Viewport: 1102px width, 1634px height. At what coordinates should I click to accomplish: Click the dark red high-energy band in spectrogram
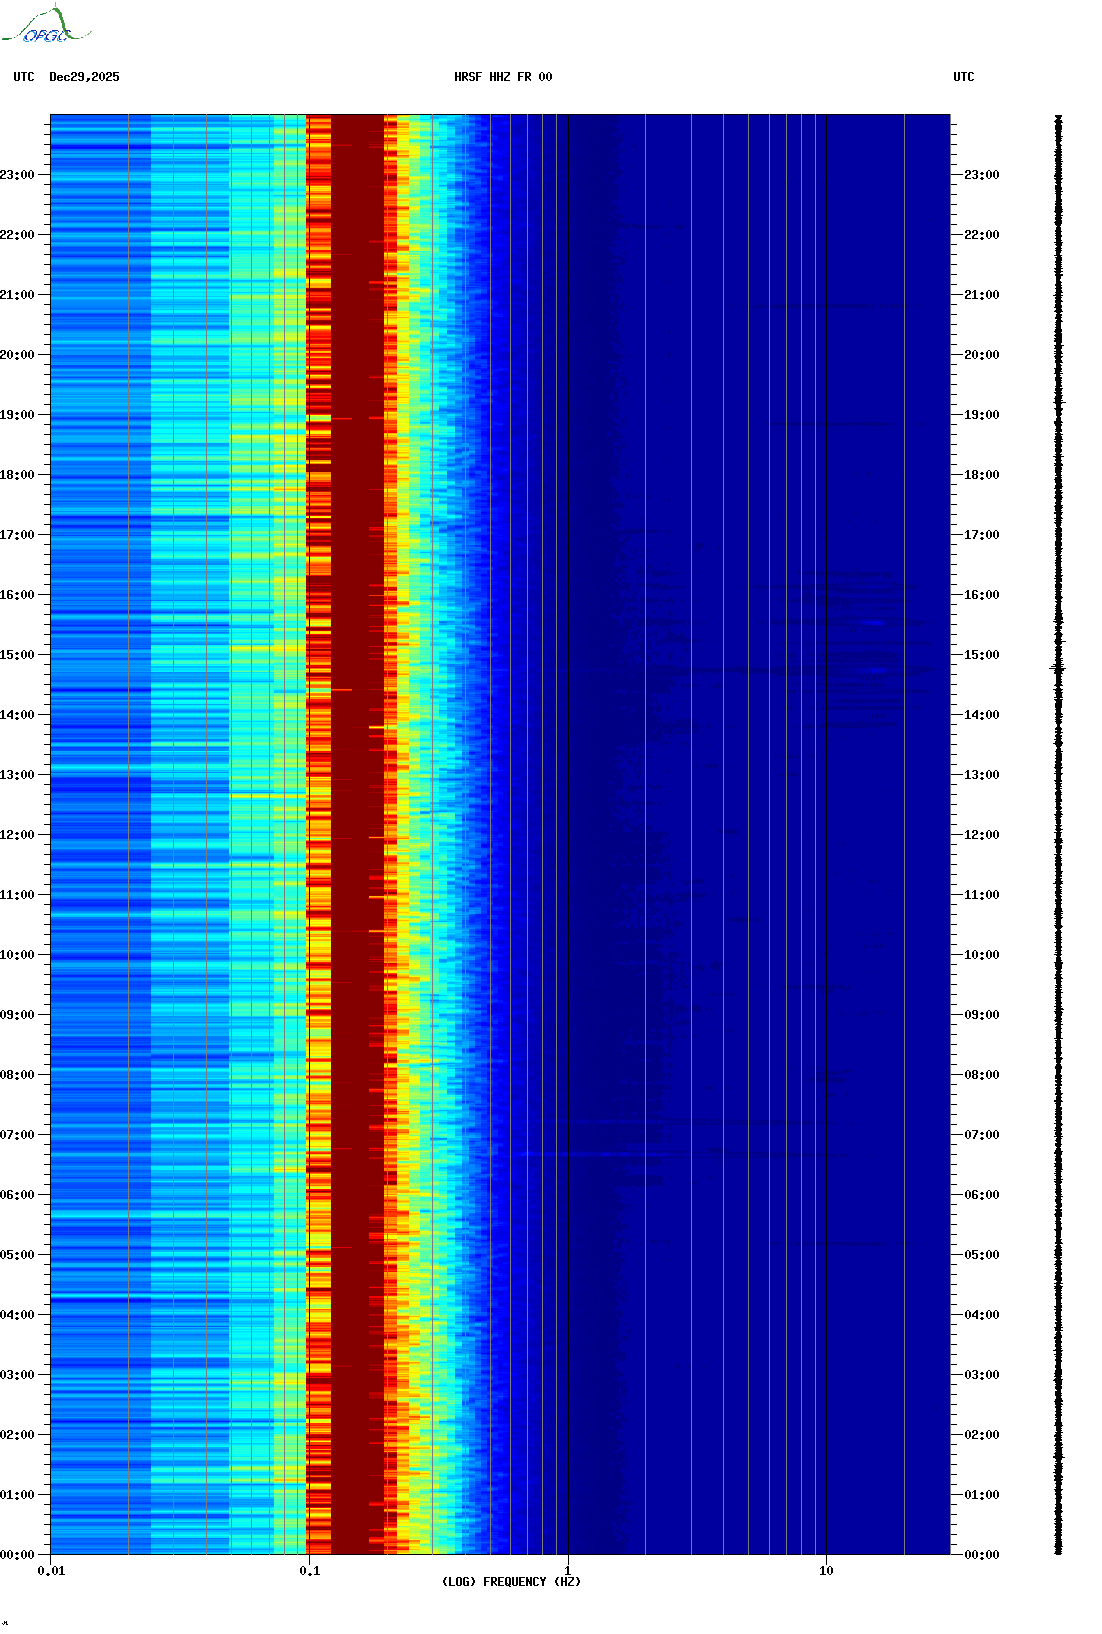click(357, 800)
